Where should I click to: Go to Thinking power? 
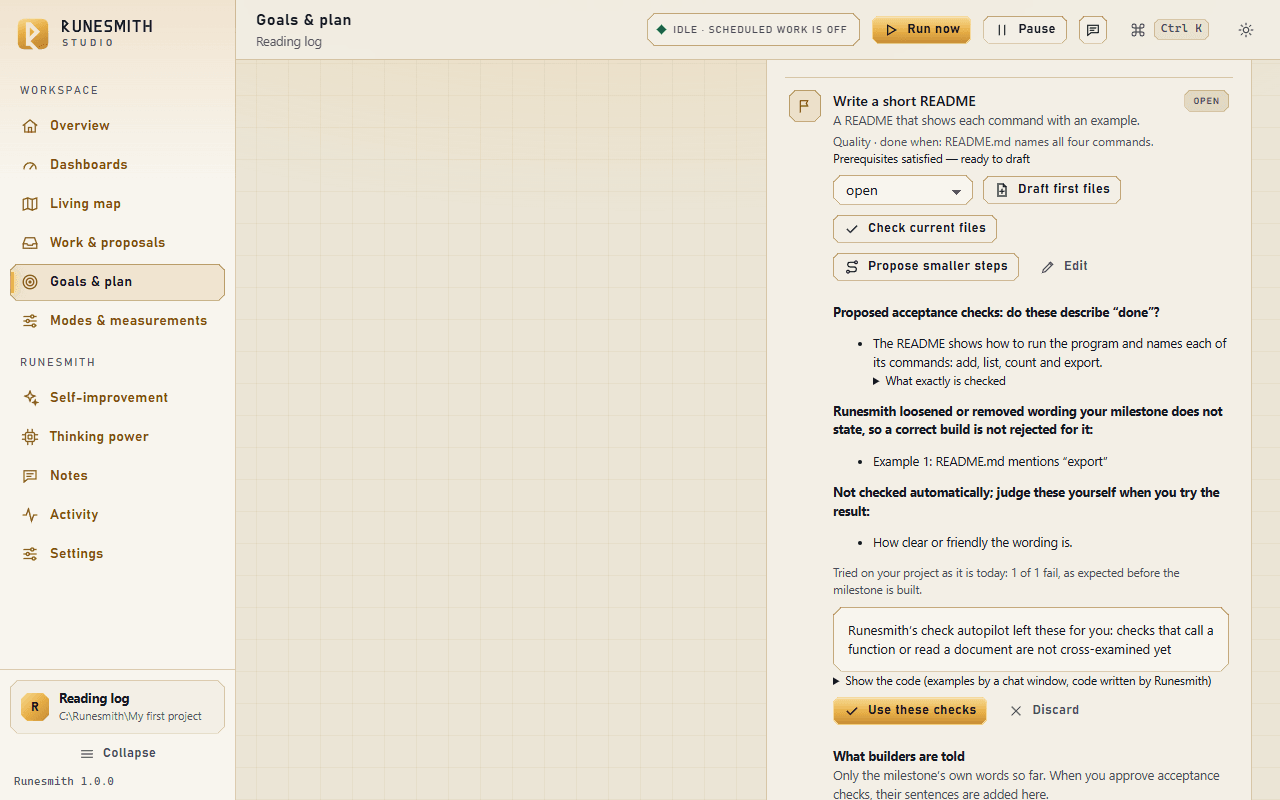pos(118,437)
